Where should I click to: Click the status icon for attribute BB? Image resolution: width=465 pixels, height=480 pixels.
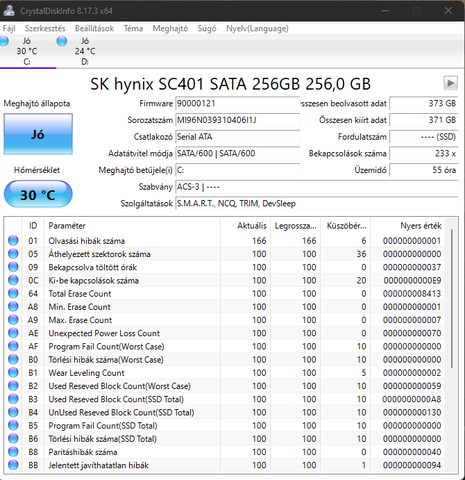point(13,465)
